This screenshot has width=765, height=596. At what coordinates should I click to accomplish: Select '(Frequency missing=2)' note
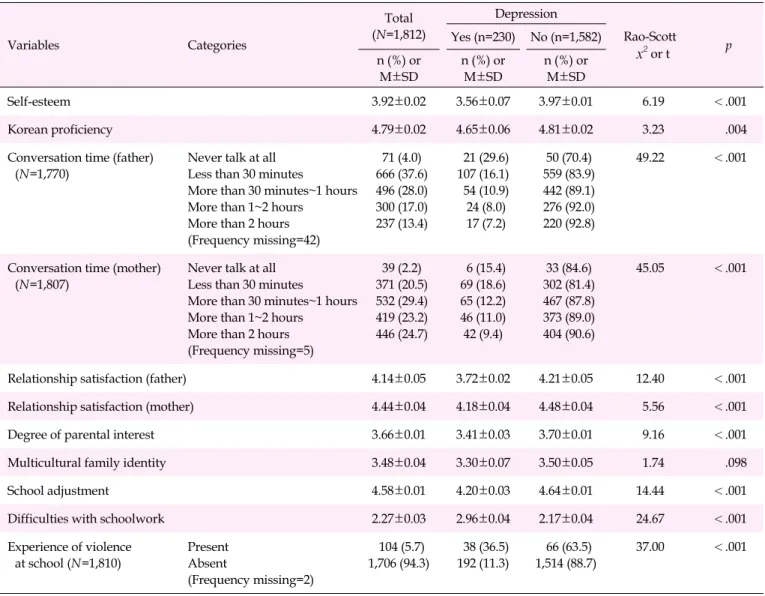[251, 580]
